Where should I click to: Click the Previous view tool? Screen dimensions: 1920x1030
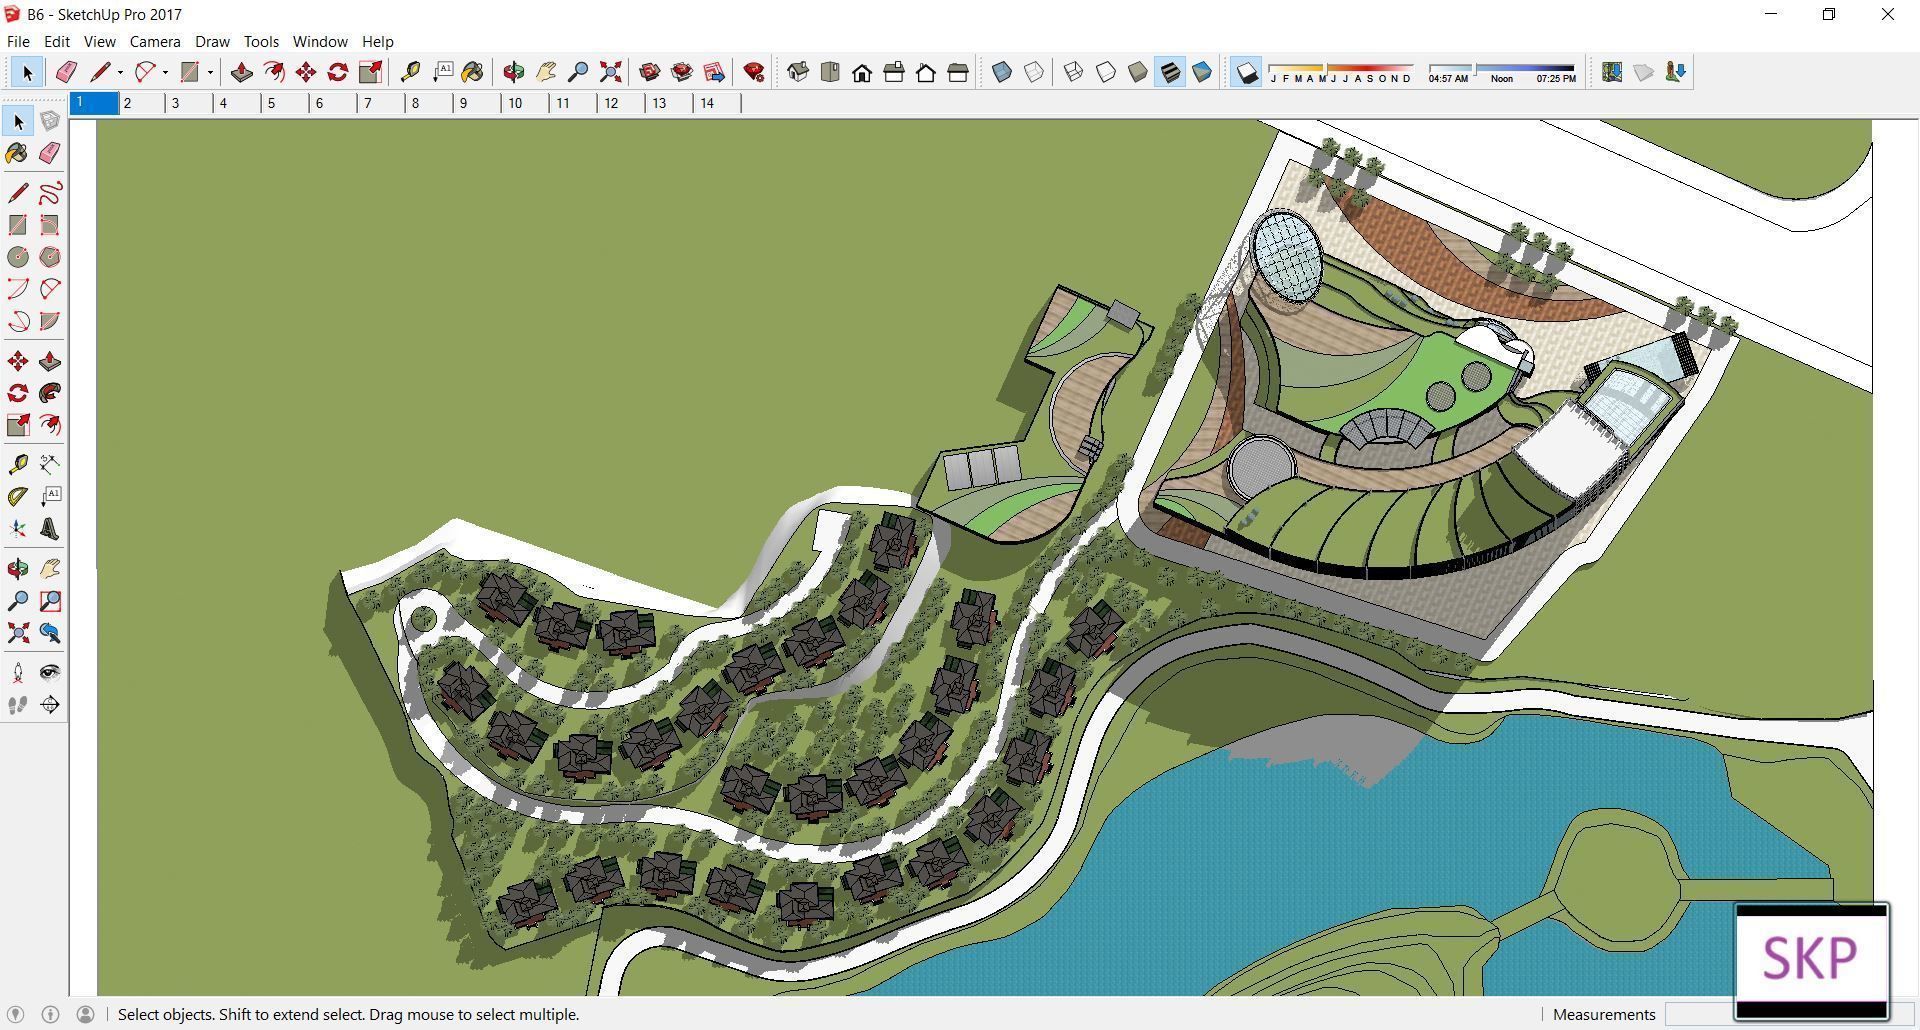coord(50,633)
